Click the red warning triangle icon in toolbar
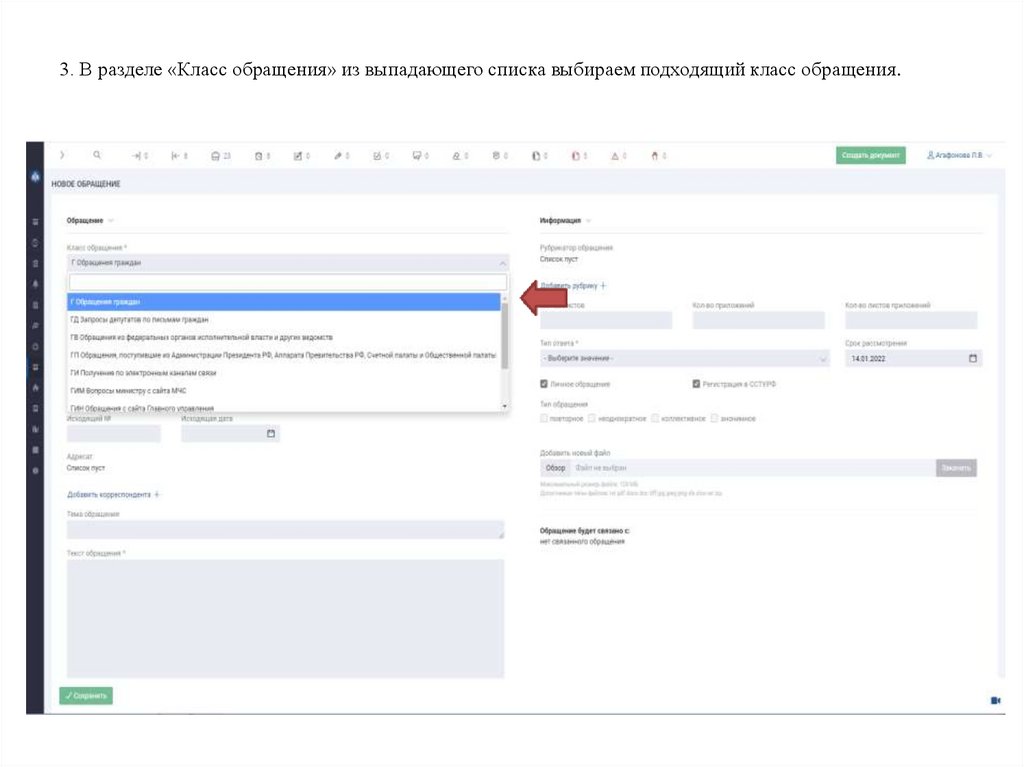 pos(615,156)
